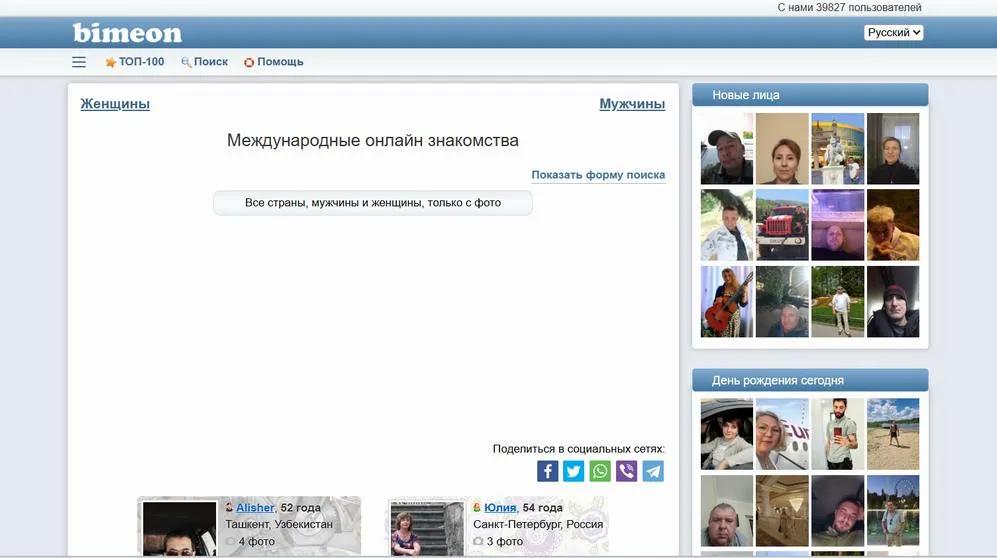Expand search via Показать форму поиска

coord(598,175)
